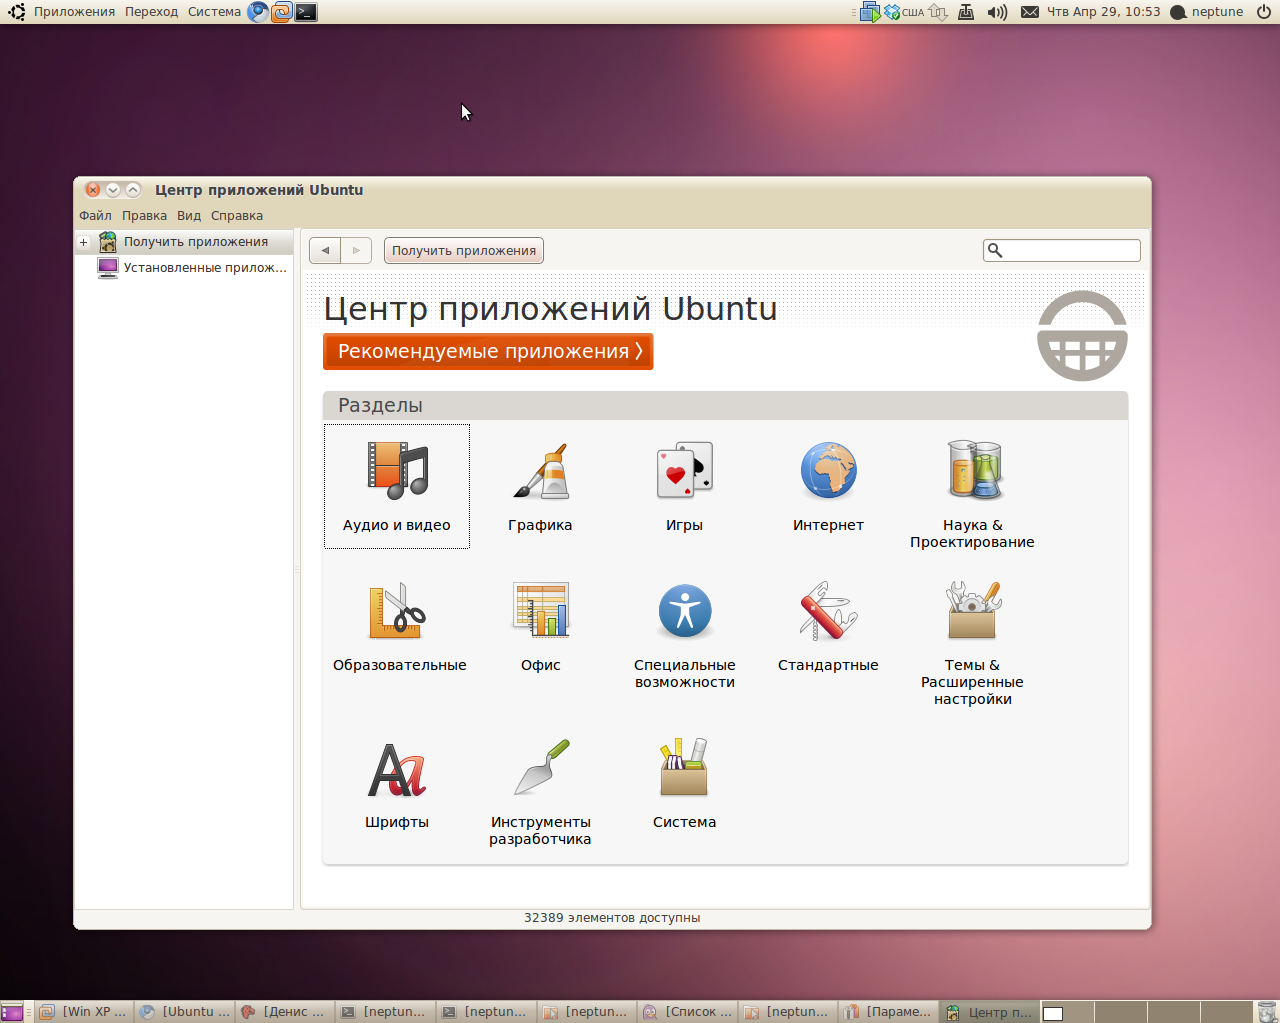Select Получить приложения in the sidebar
Image resolution: width=1280 pixels, height=1023 pixels.
tap(184, 242)
